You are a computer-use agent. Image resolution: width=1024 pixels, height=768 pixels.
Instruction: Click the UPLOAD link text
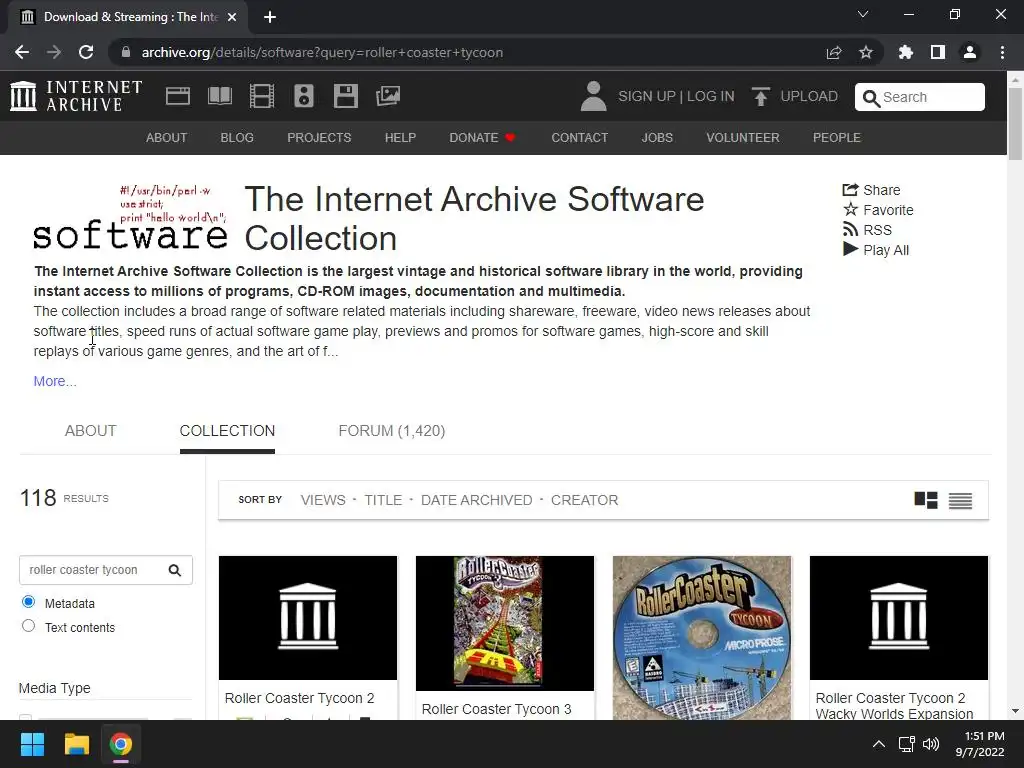click(808, 96)
